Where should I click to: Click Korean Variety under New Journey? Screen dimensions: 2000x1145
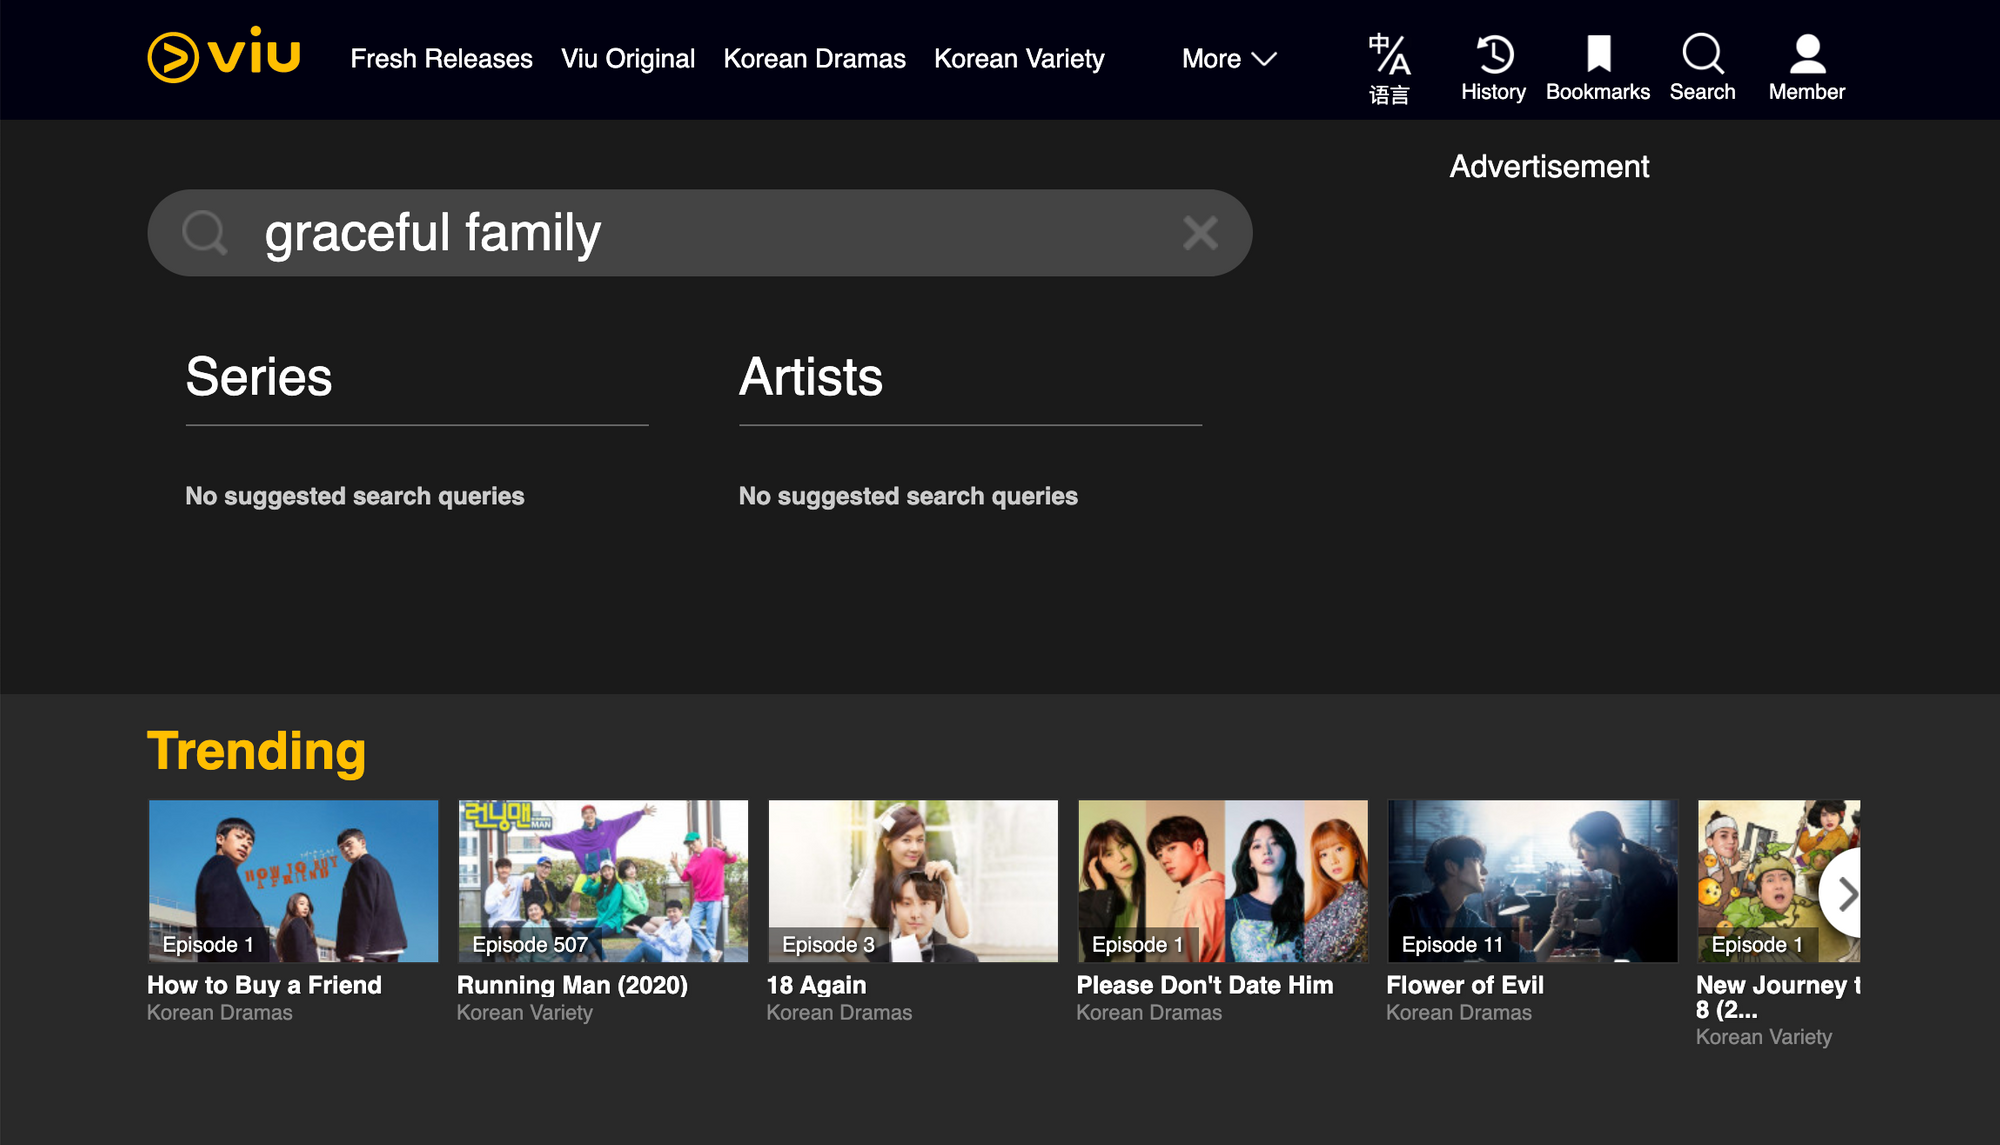[1764, 1037]
